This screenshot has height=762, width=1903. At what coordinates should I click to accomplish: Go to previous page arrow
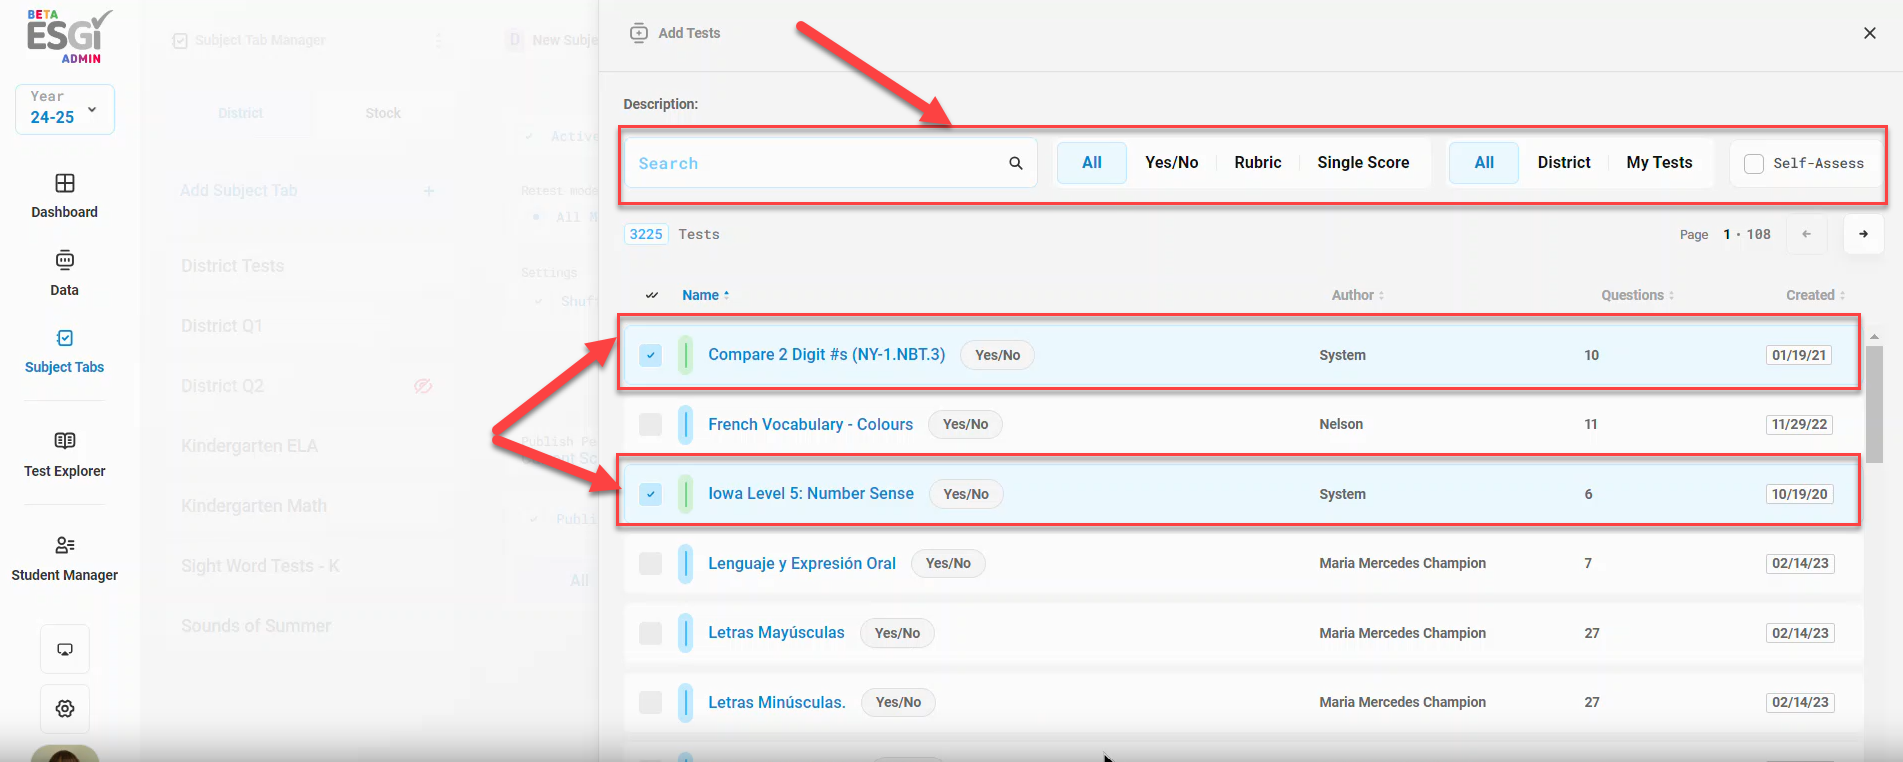coord(1806,234)
